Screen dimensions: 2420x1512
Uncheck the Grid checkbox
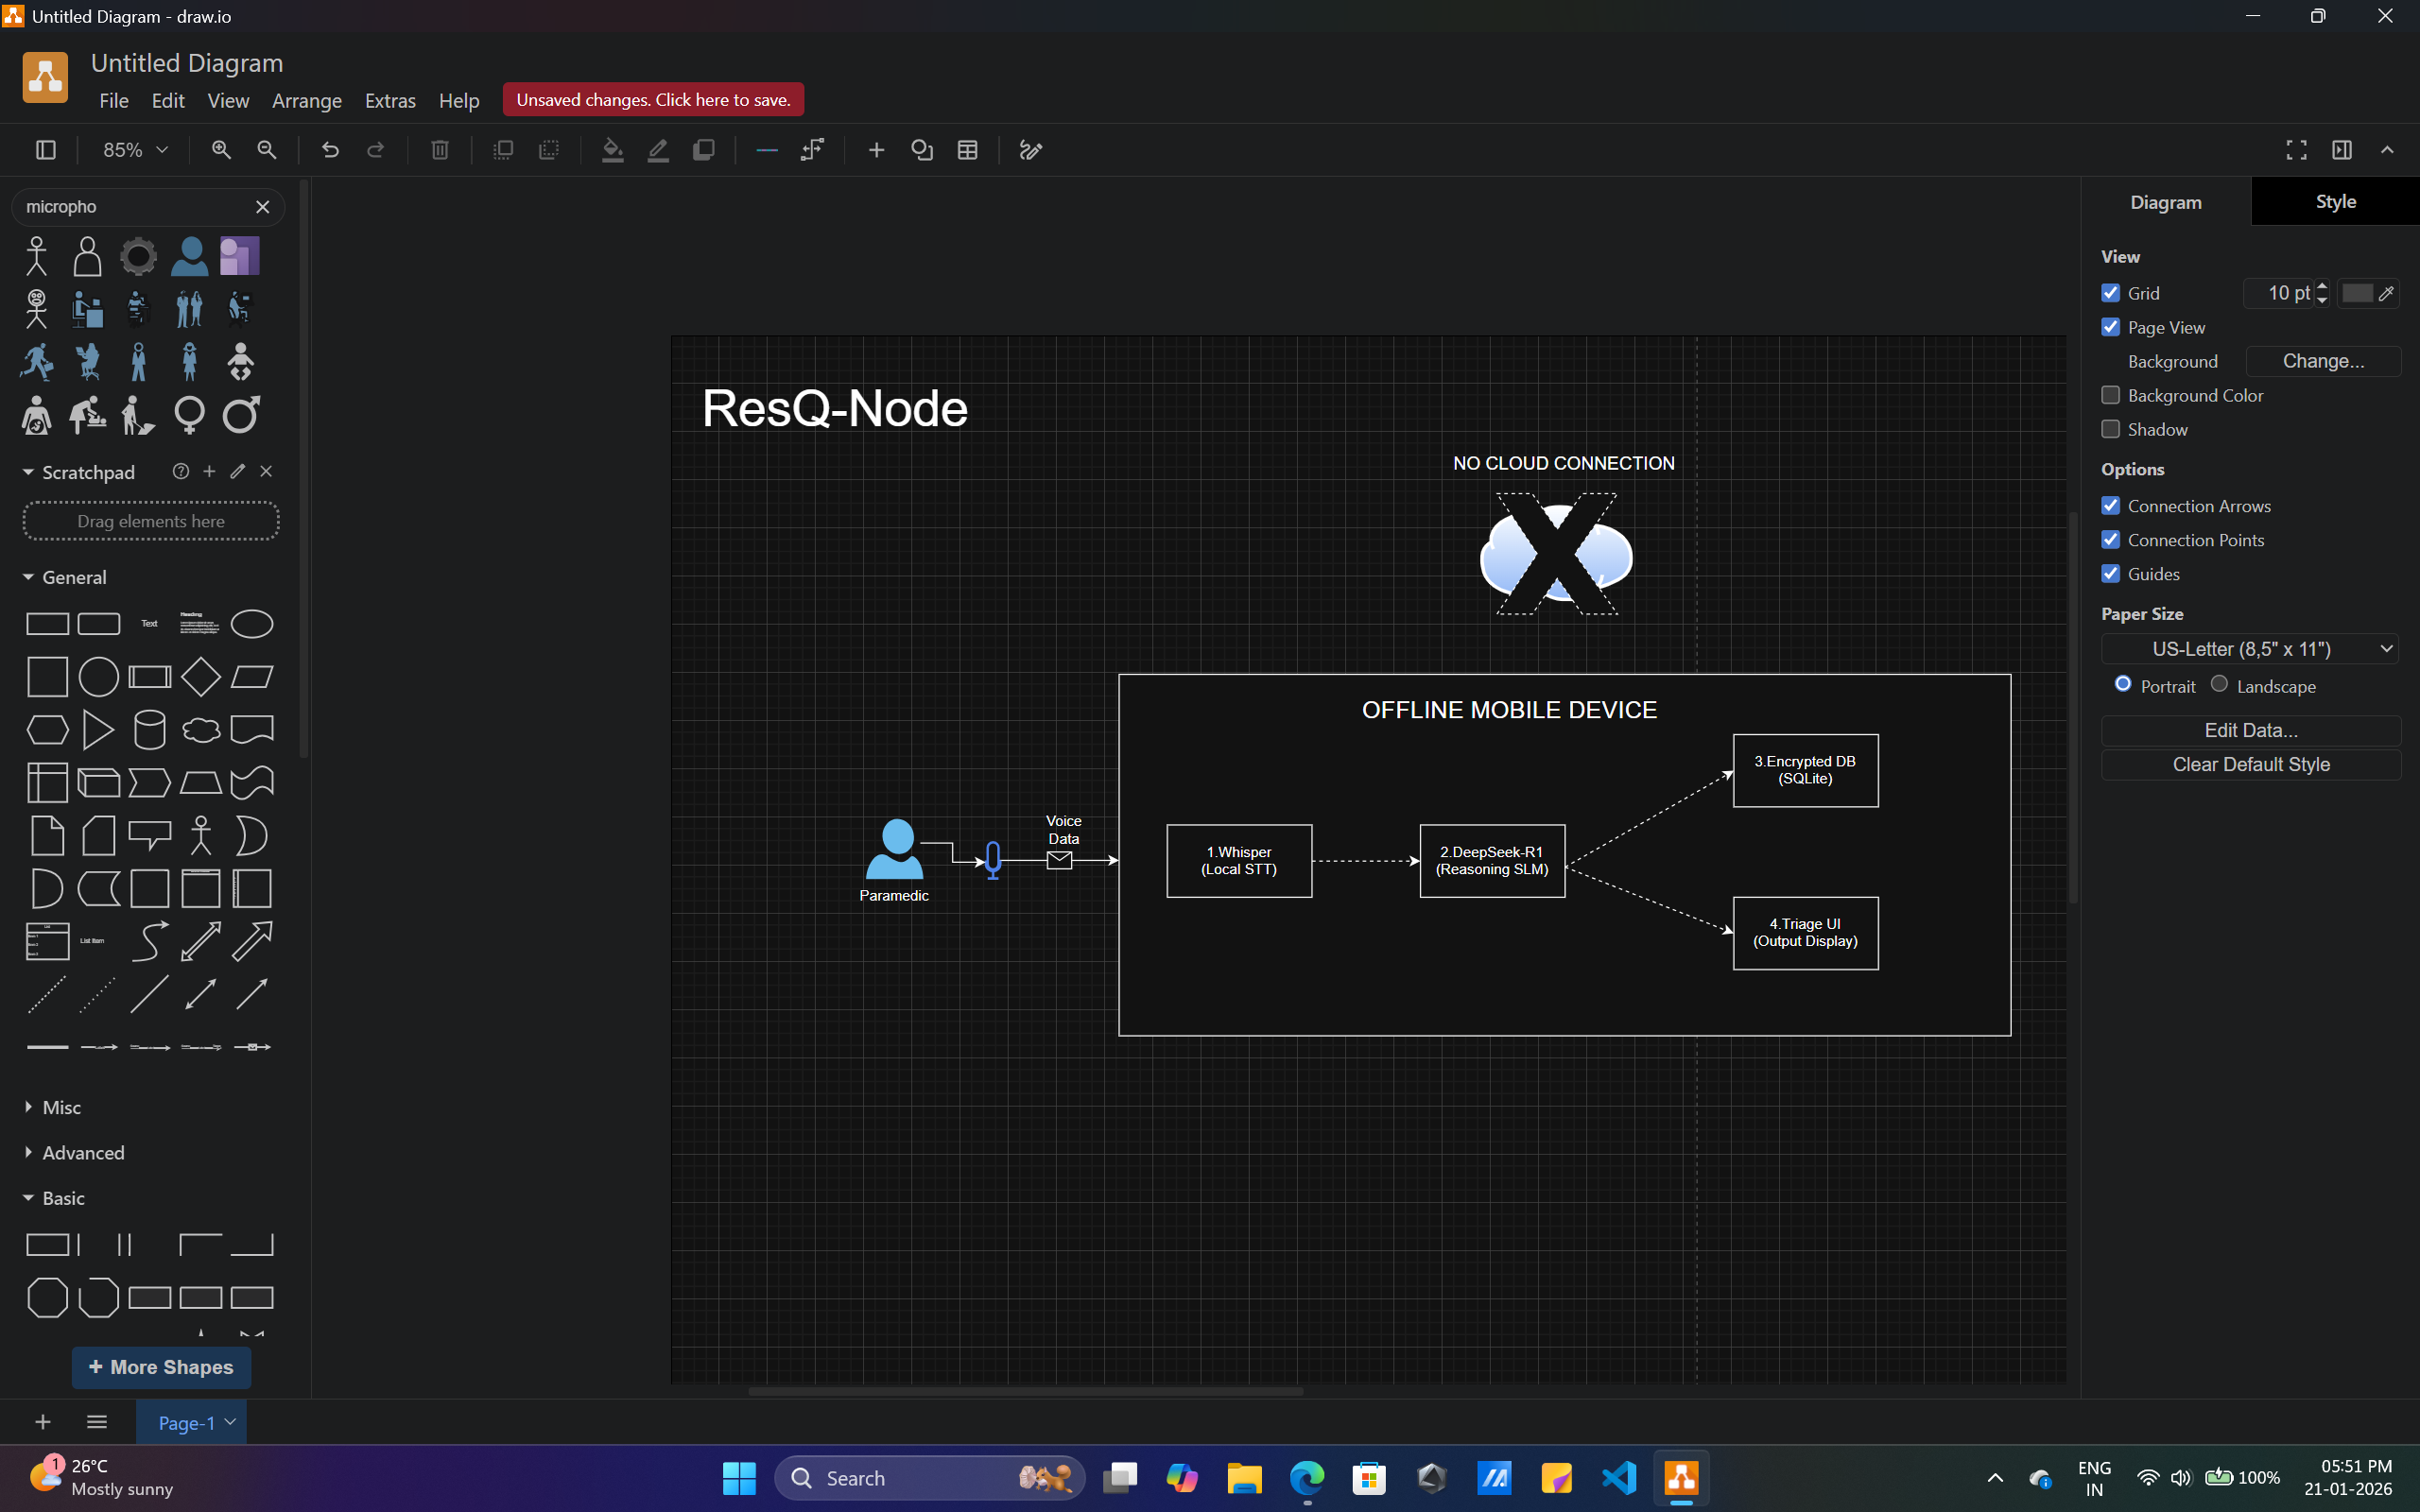tap(2111, 293)
